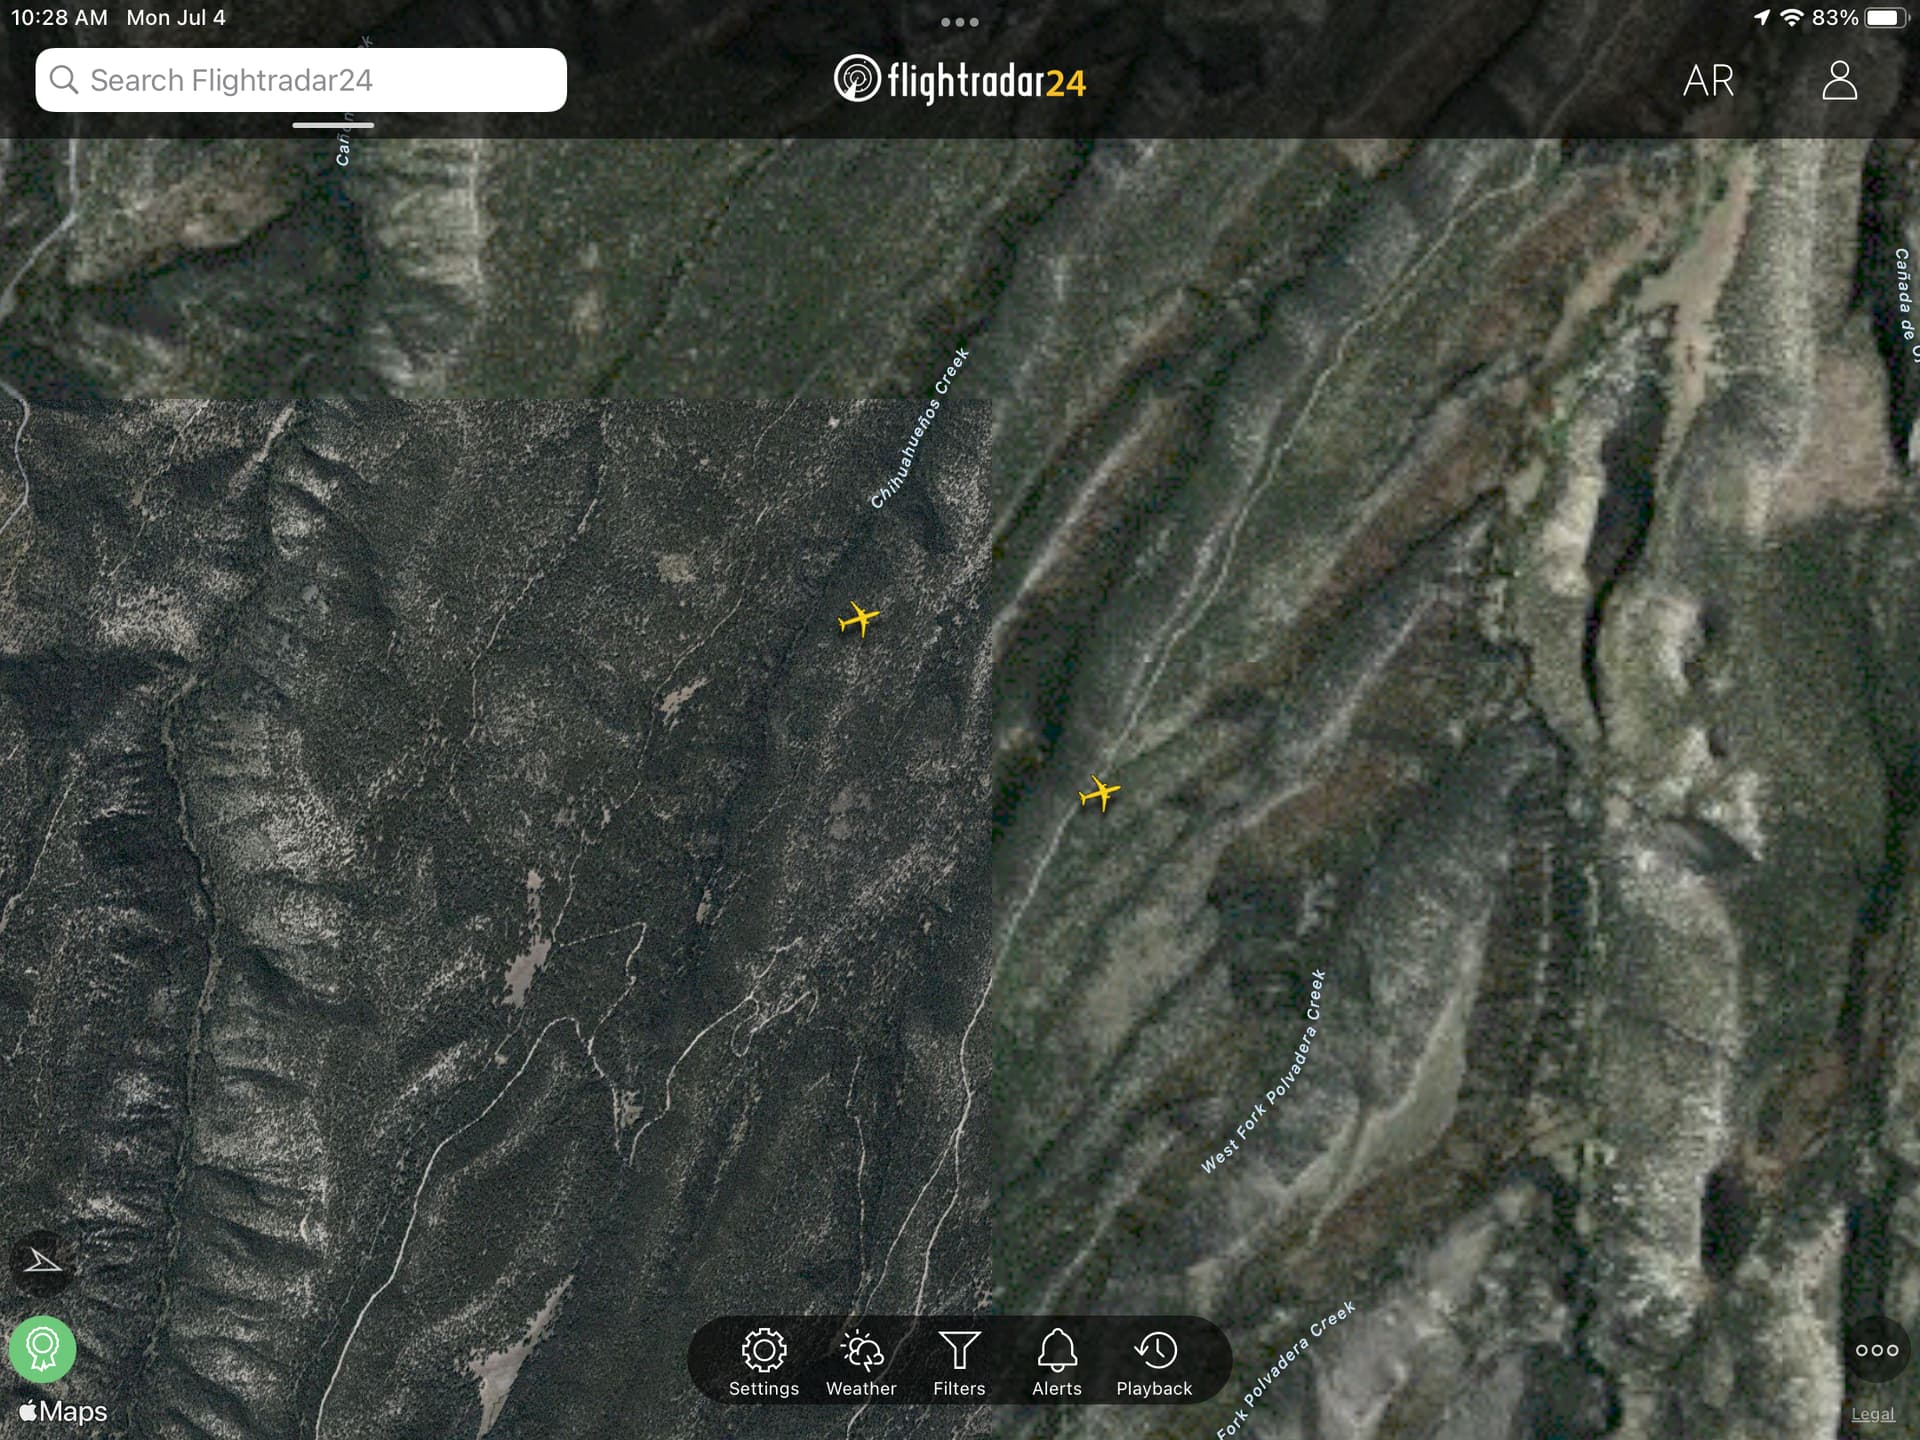Select the upper yellow aircraft on map
The height and width of the screenshot is (1440, 1920).
858,620
